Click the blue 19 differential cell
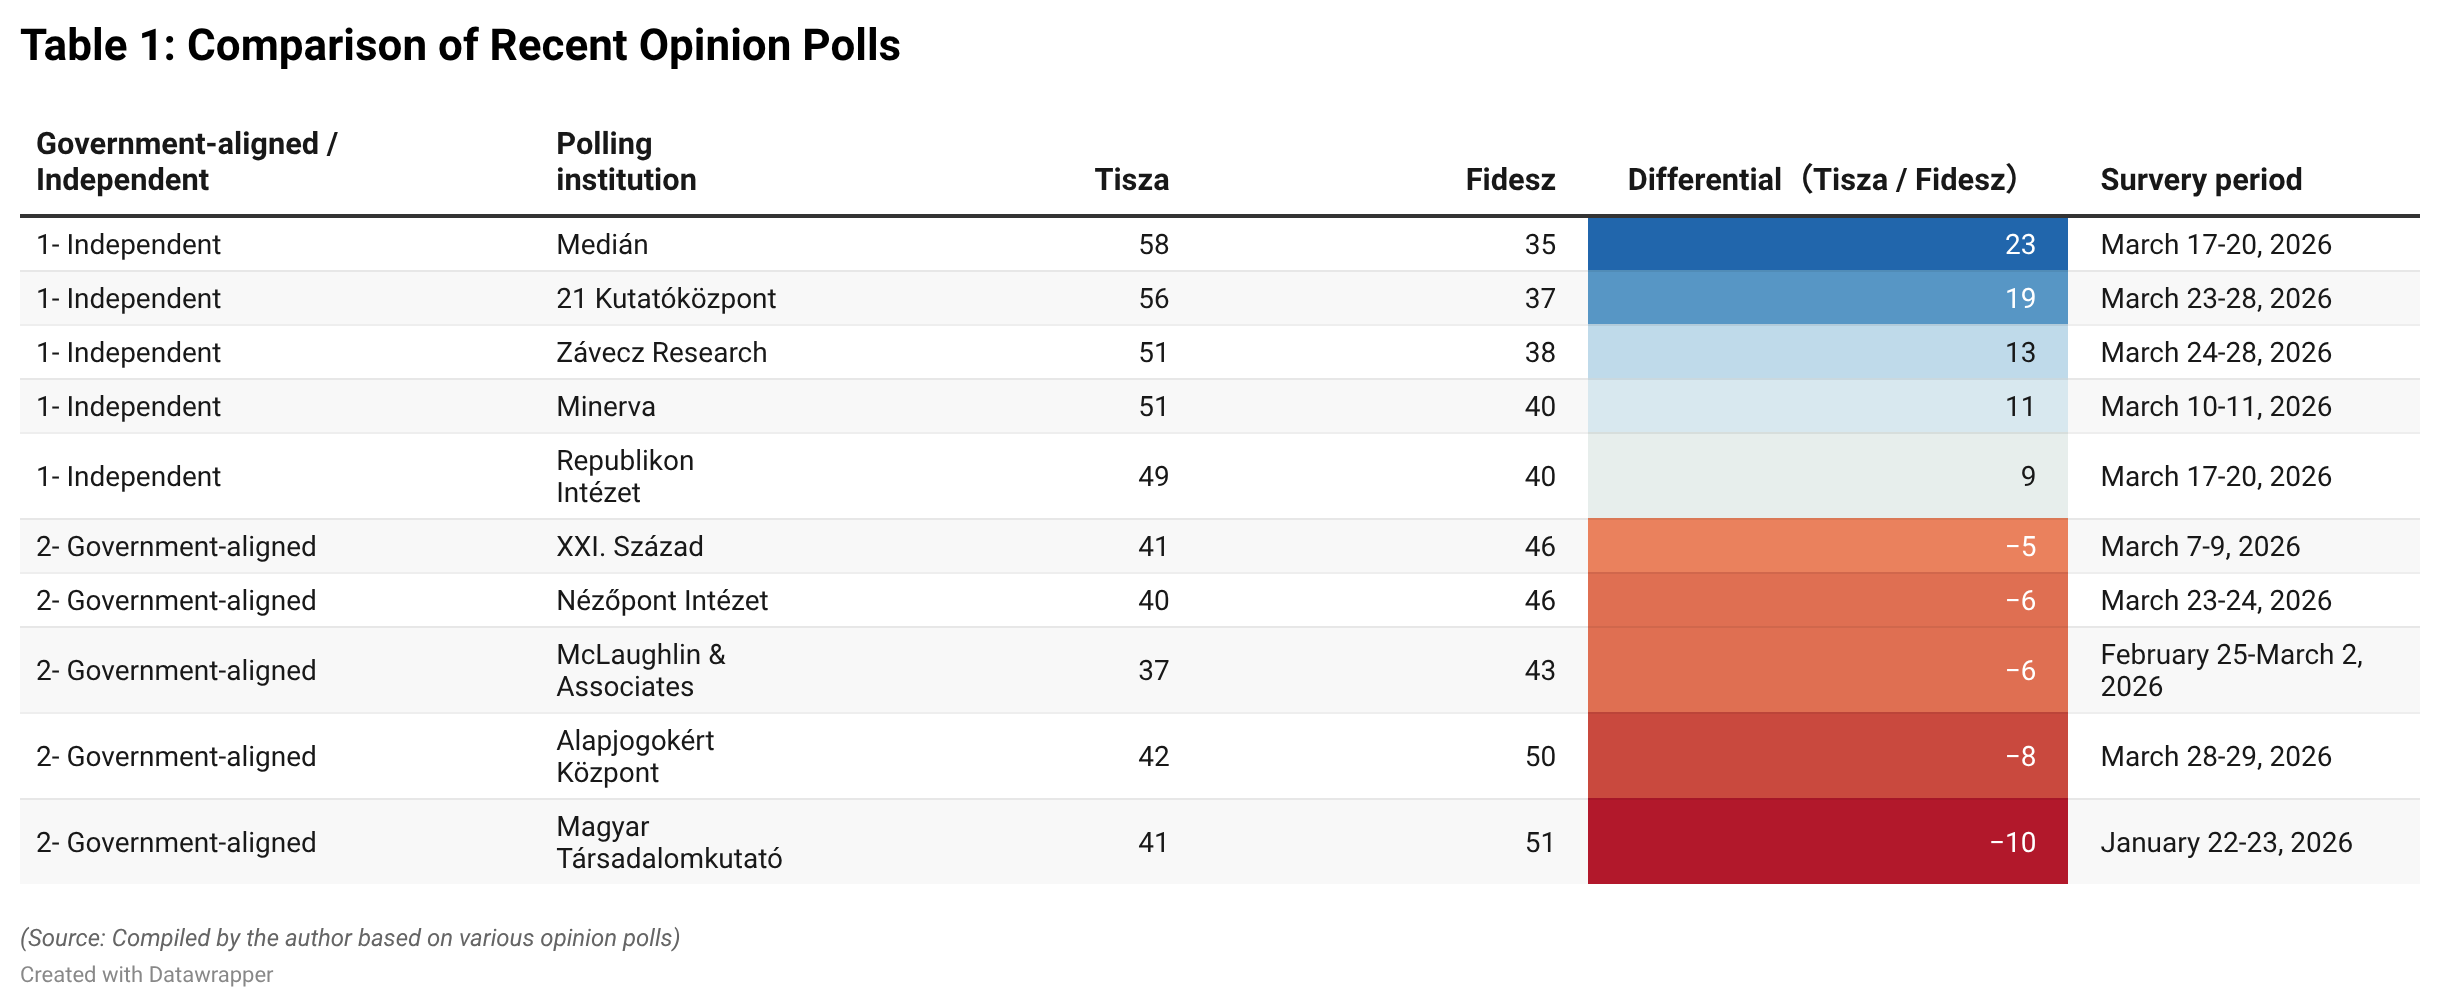2440x1008 pixels. 1827,299
